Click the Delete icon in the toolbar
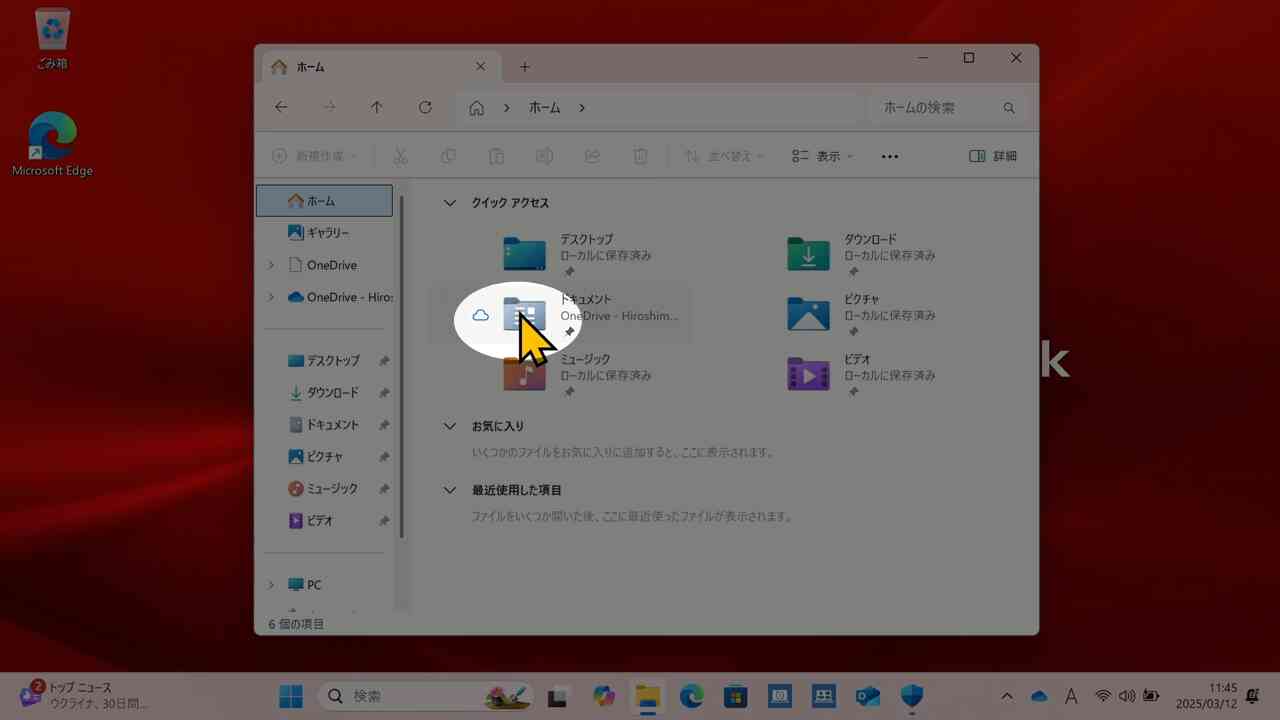Image resolution: width=1280 pixels, height=720 pixels. [x=640, y=156]
